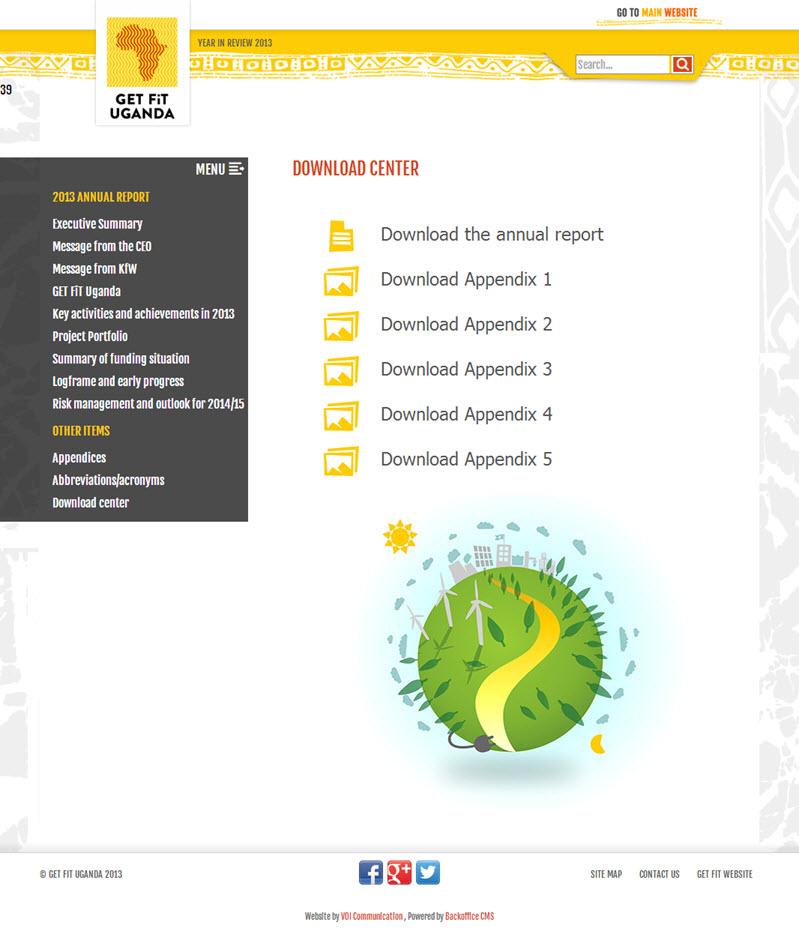Click the Other Items heading
799x937 pixels.
pyautogui.click(x=81, y=431)
